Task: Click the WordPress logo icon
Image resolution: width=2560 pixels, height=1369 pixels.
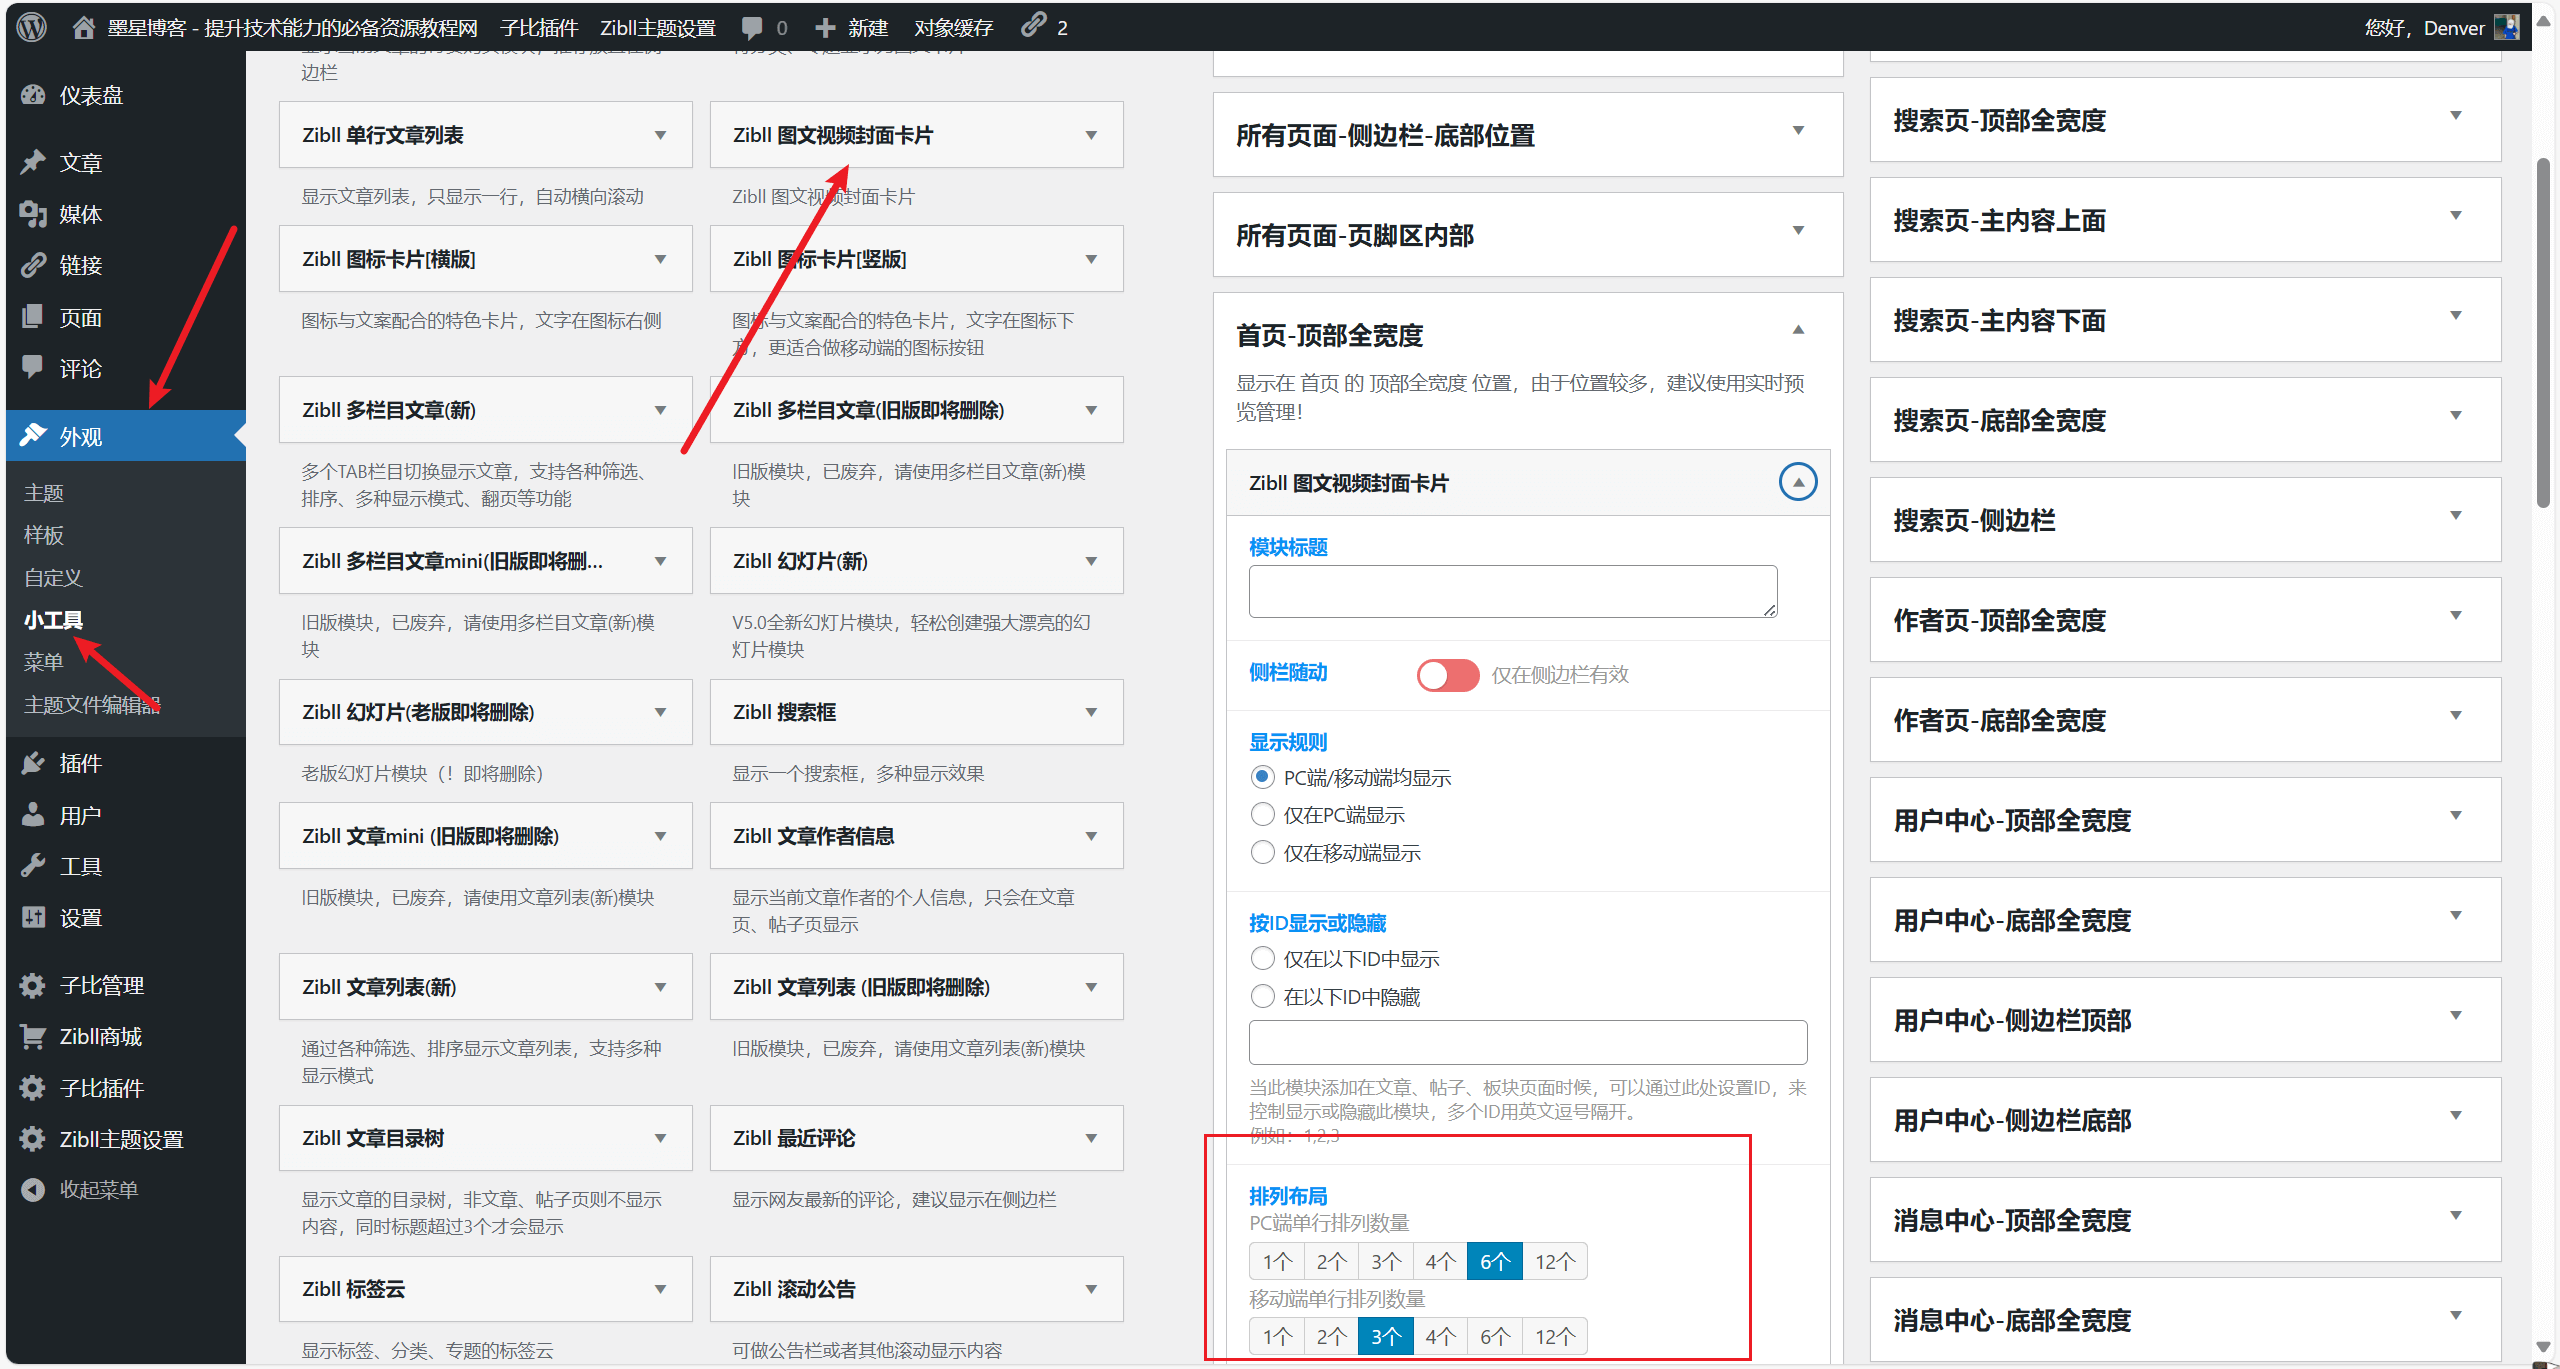Action: (32, 27)
